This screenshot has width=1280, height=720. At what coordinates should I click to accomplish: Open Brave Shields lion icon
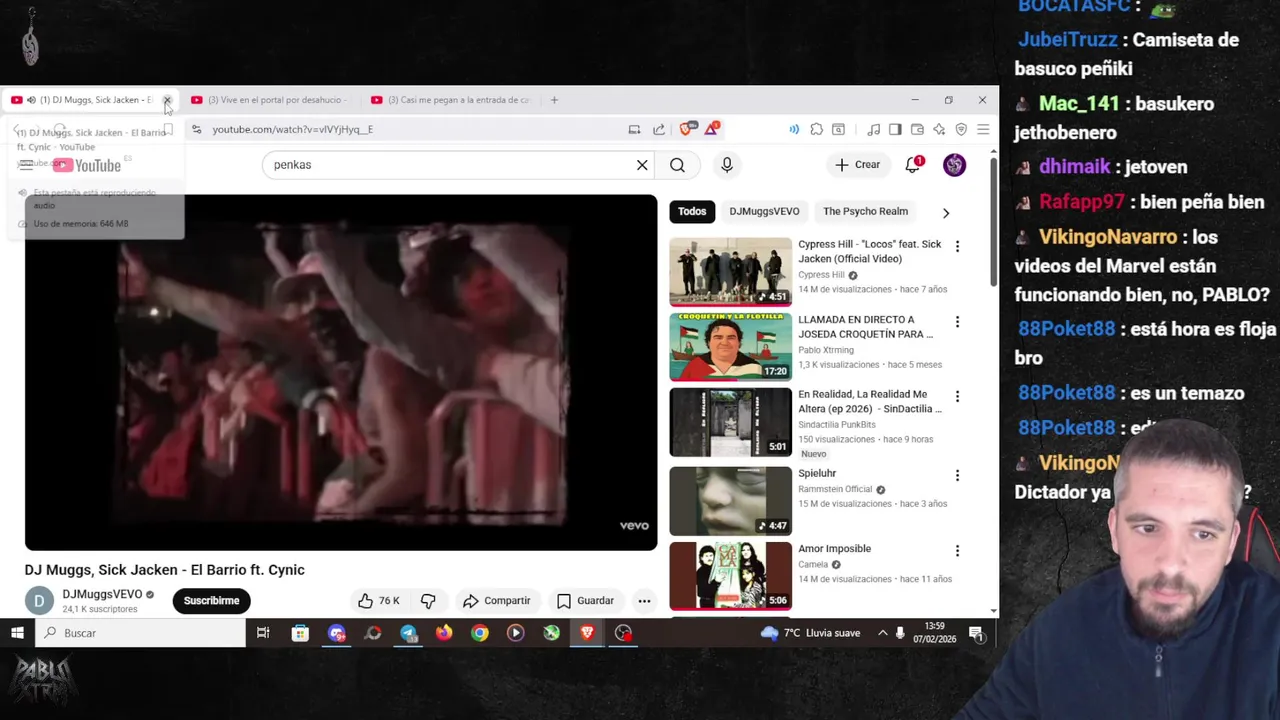[686, 129]
